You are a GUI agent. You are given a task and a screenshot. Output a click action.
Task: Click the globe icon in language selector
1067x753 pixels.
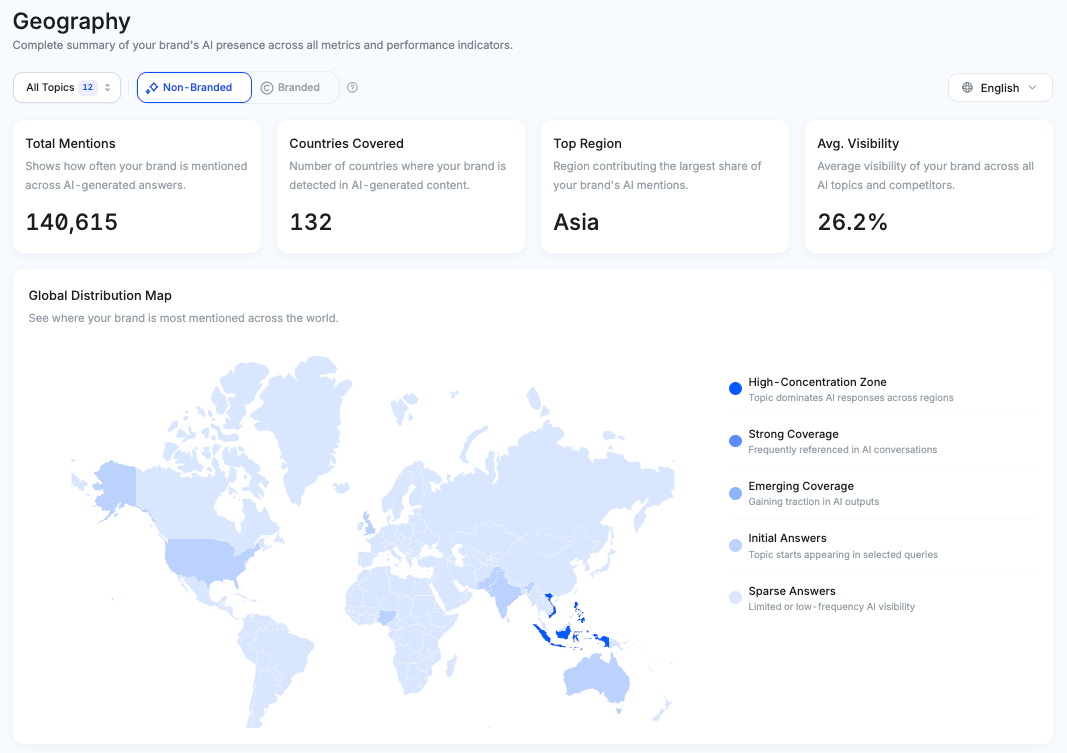click(967, 88)
